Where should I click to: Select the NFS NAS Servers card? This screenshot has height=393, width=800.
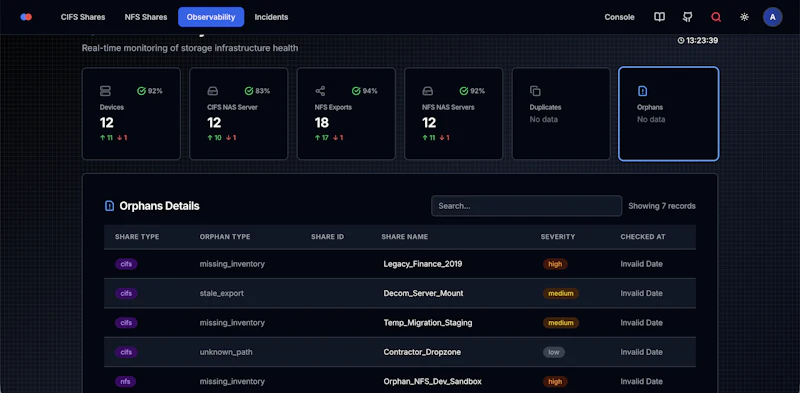coord(454,114)
